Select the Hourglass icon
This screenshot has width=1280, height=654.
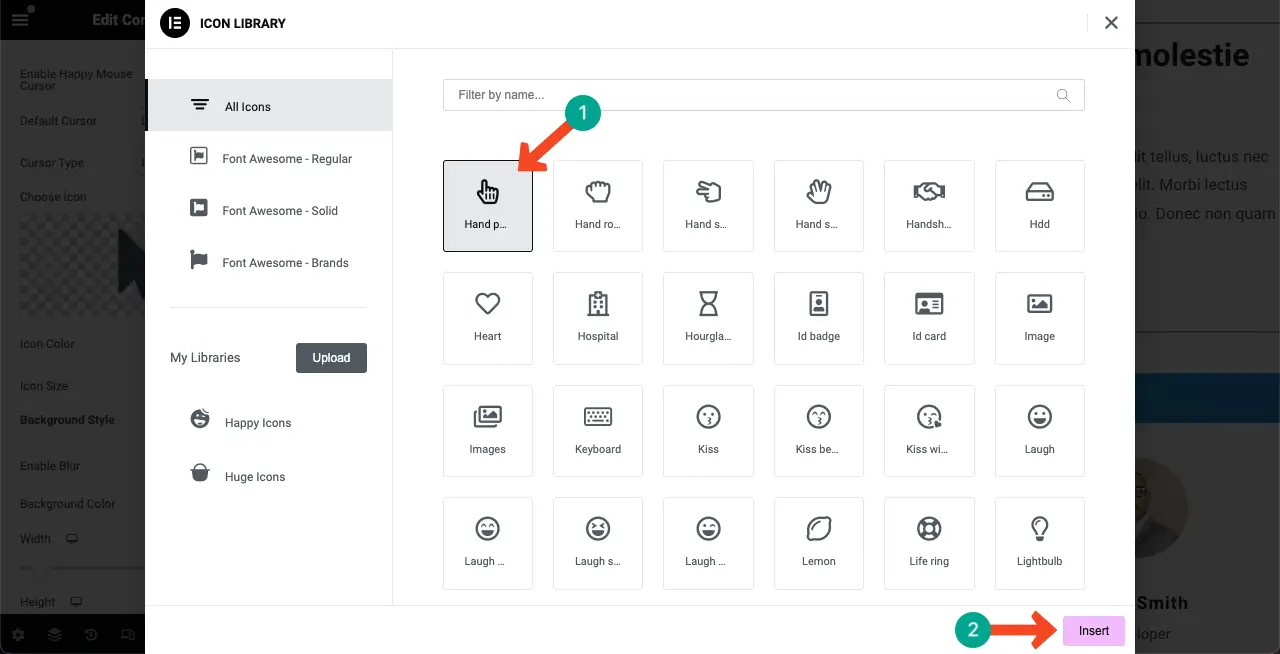pyautogui.click(x=708, y=317)
